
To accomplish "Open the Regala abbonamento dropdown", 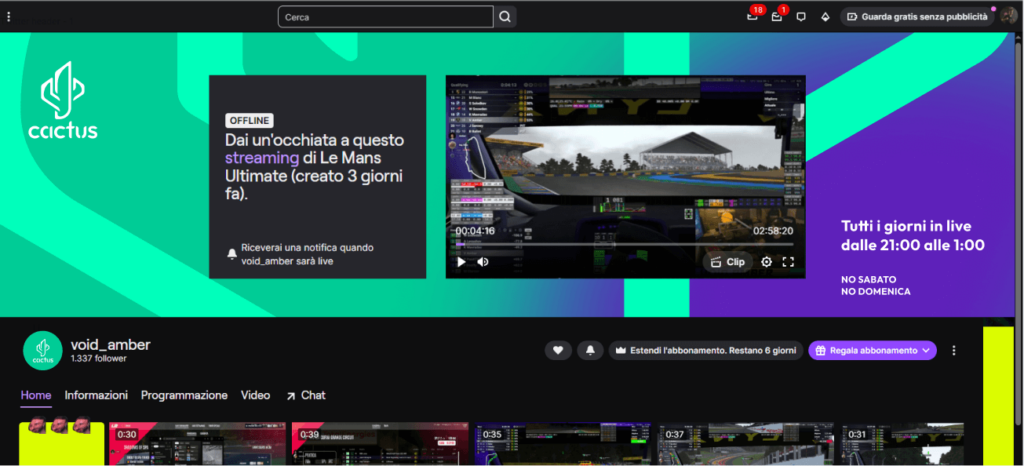I will coord(872,350).
